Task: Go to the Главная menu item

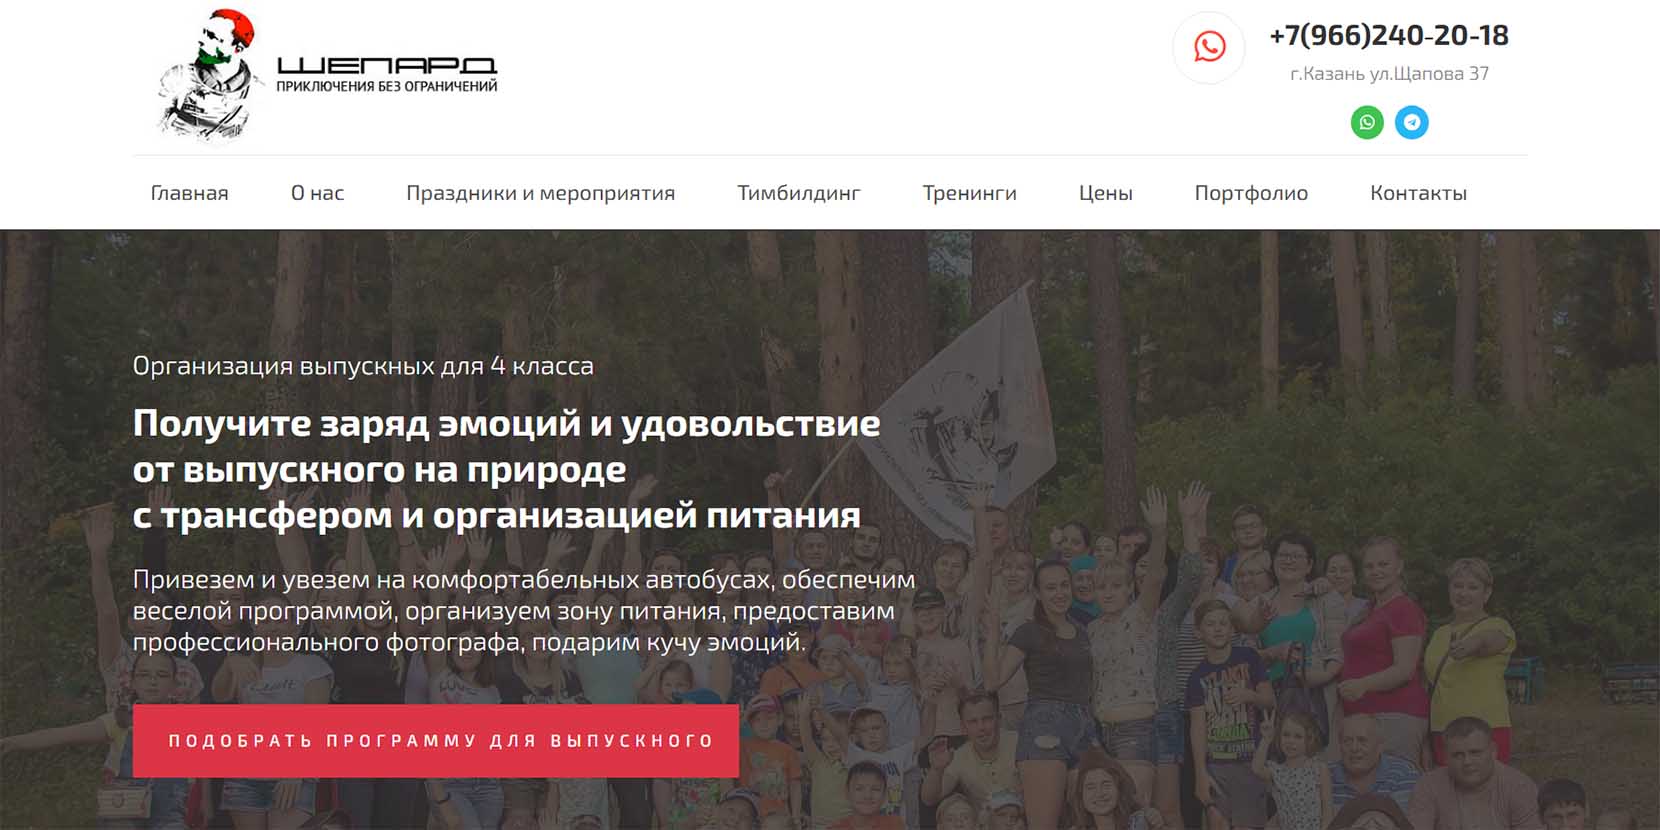Action: pyautogui.click(x=190, y=193)
